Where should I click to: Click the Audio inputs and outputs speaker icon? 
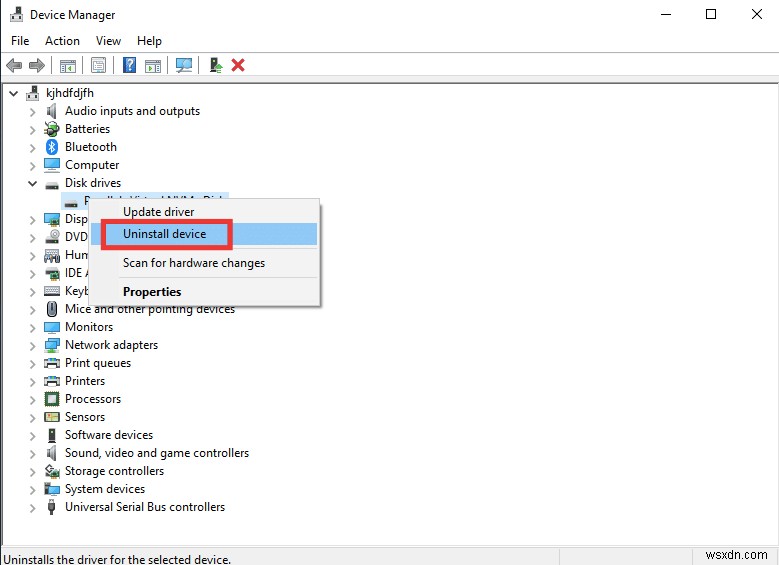(x=52, y=111)
